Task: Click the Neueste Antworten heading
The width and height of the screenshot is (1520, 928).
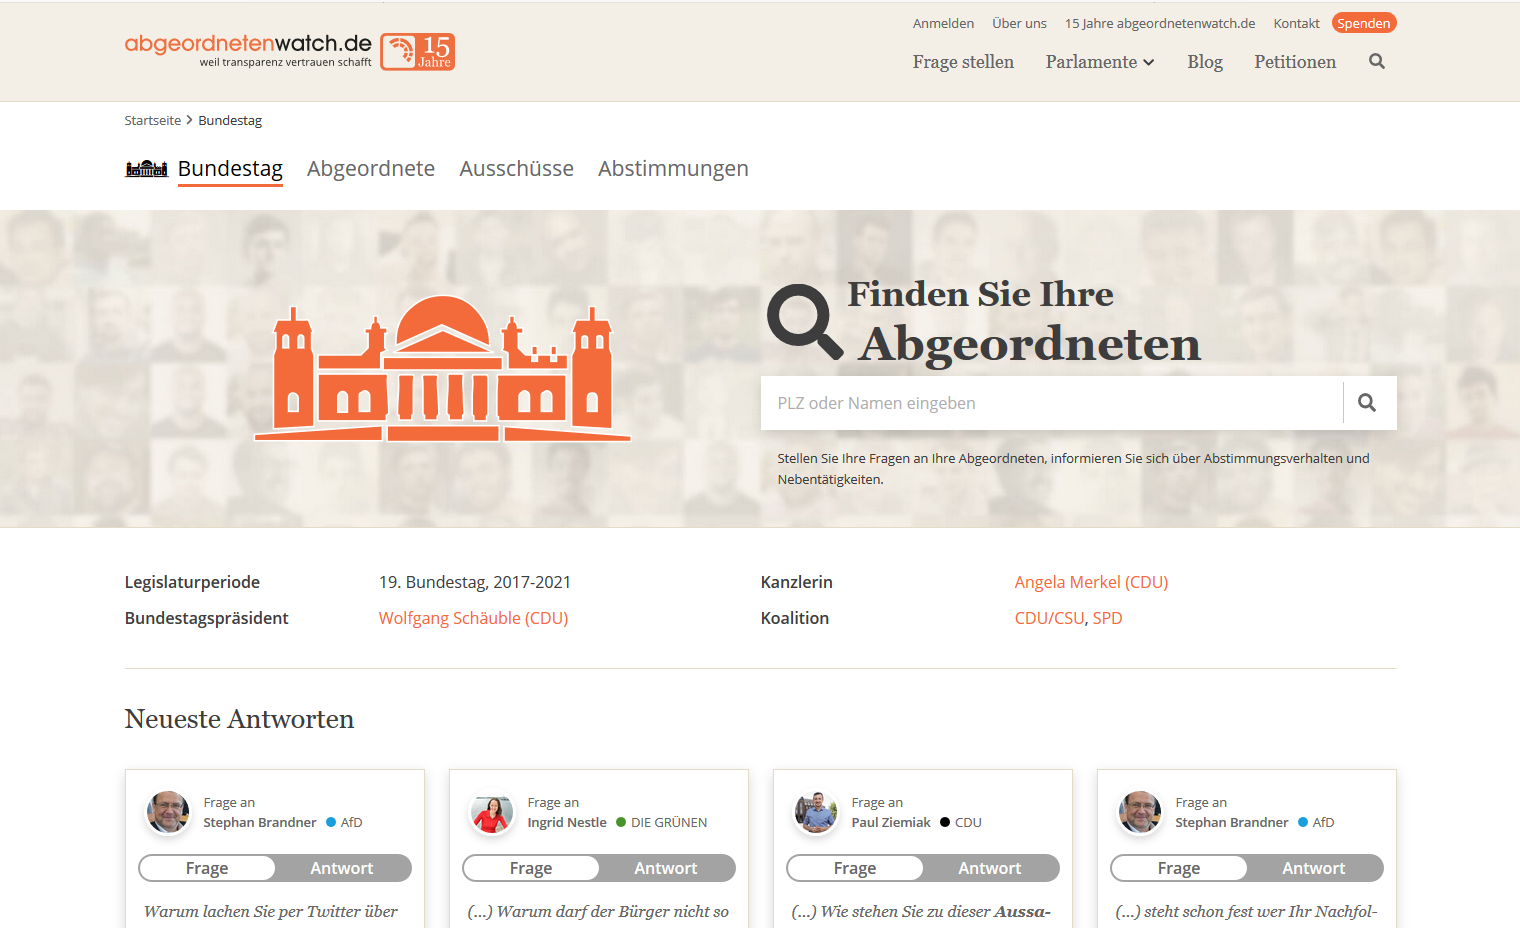Action: coord(239,719)
